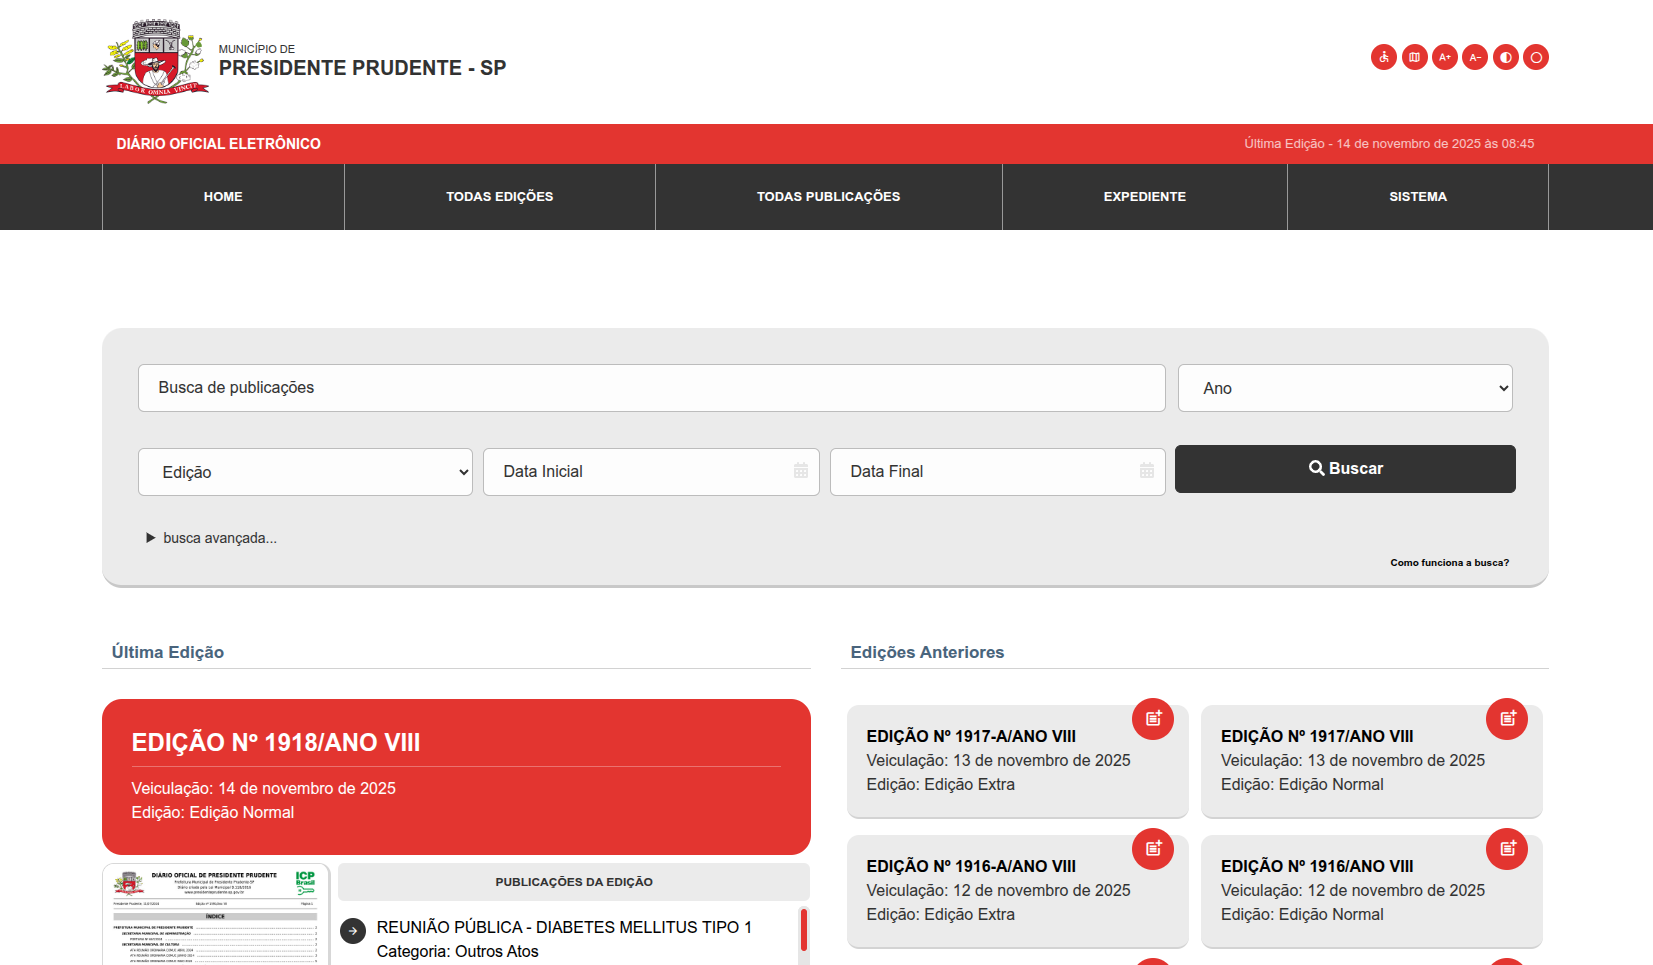1653x965 pixels.
Task: Click arrow icon beside Reunião Pública publication
Action: click(x=353, y=931)
